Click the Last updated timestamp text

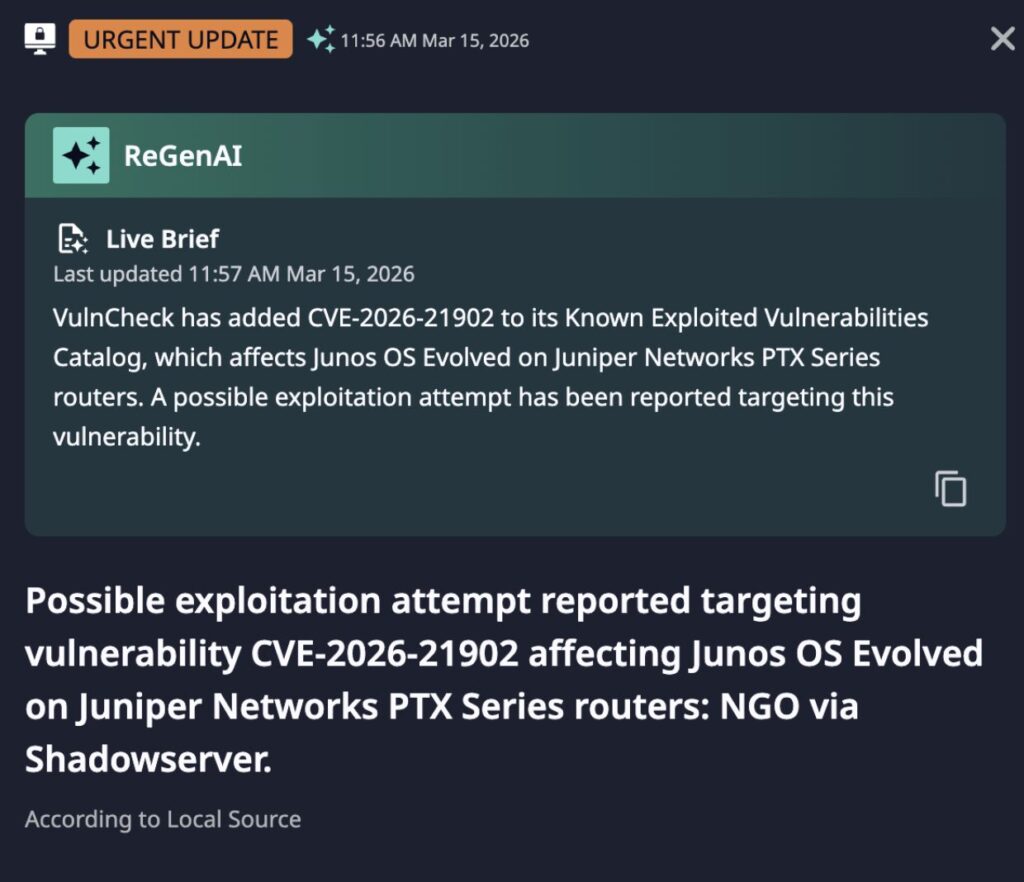coord(232,273)
